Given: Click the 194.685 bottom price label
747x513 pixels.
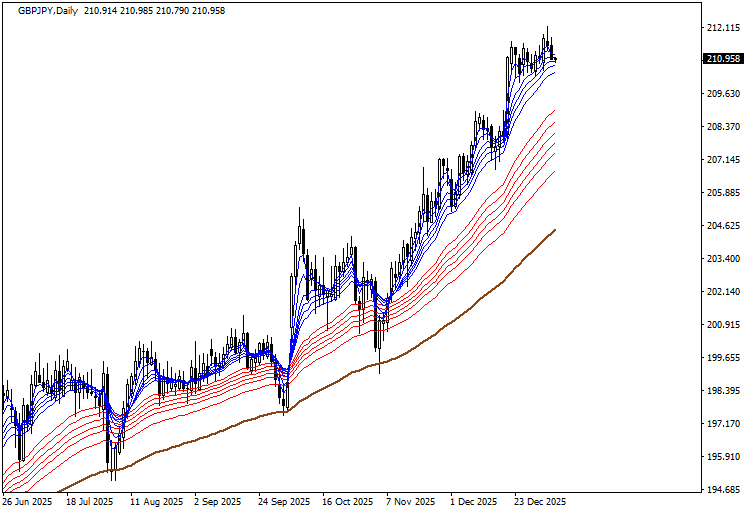Looking at the screenshot, I should pos(722,490).
